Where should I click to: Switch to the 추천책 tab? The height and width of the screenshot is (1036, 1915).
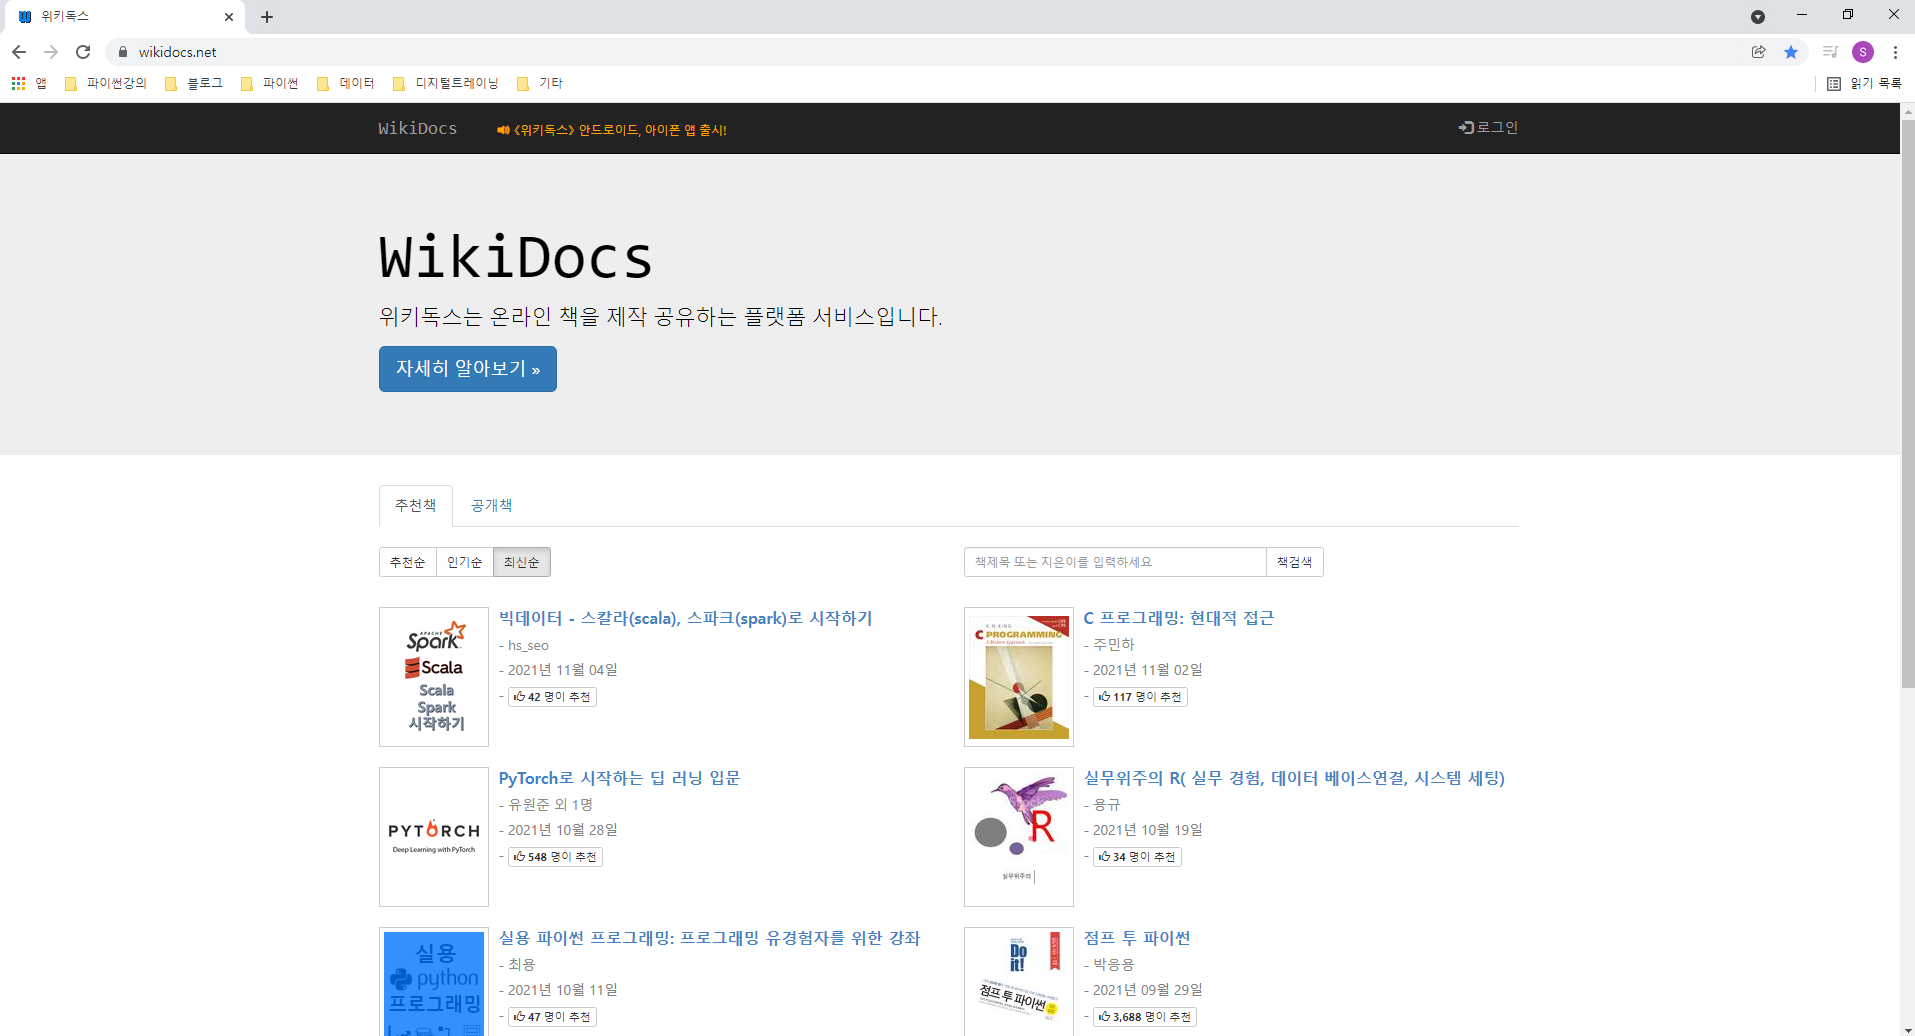click(x=415, y=505)
